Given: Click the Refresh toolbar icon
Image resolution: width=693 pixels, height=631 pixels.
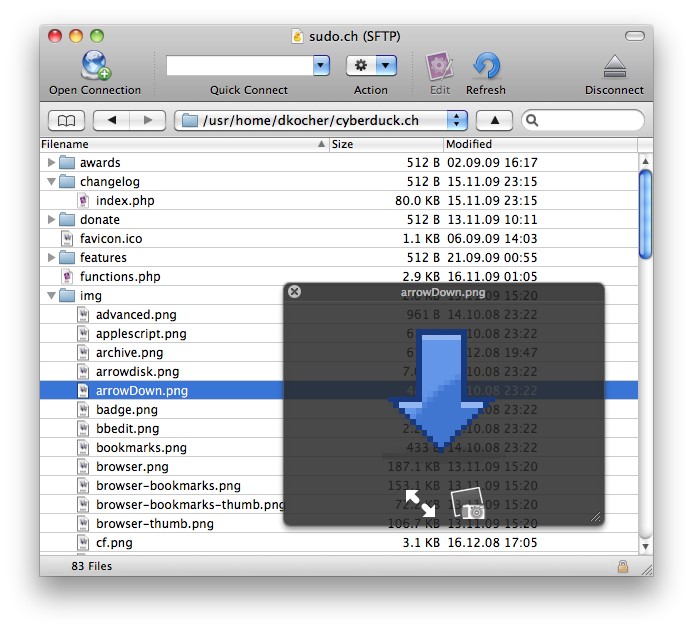Looking at the screenshot, I should (485, 66).
